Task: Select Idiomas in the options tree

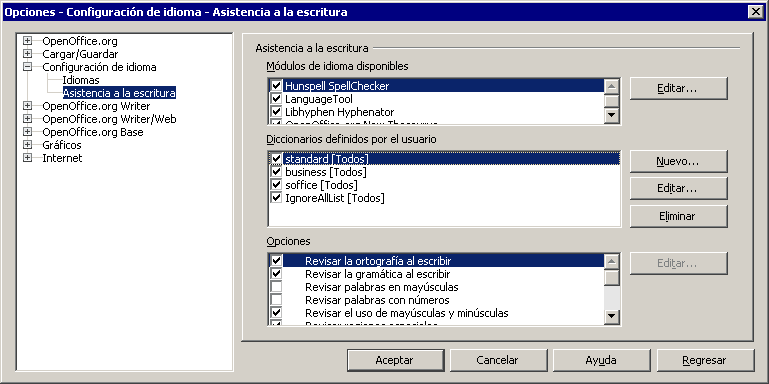Action: 81,80
